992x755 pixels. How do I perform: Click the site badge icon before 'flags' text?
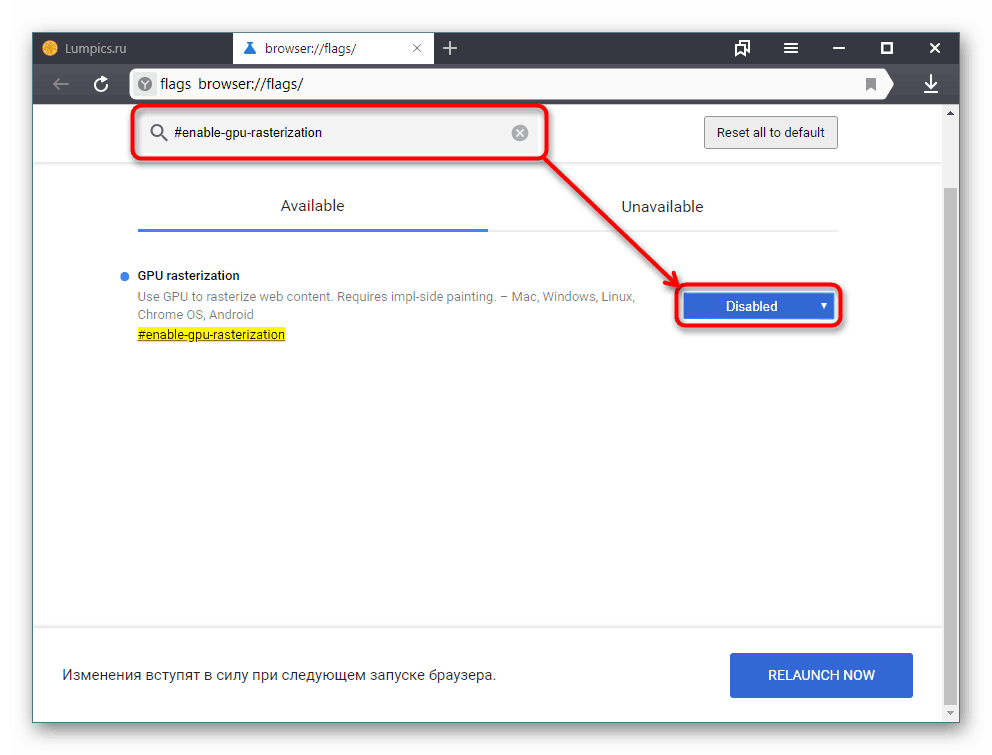pyautogui.click(x=146, y=84)
